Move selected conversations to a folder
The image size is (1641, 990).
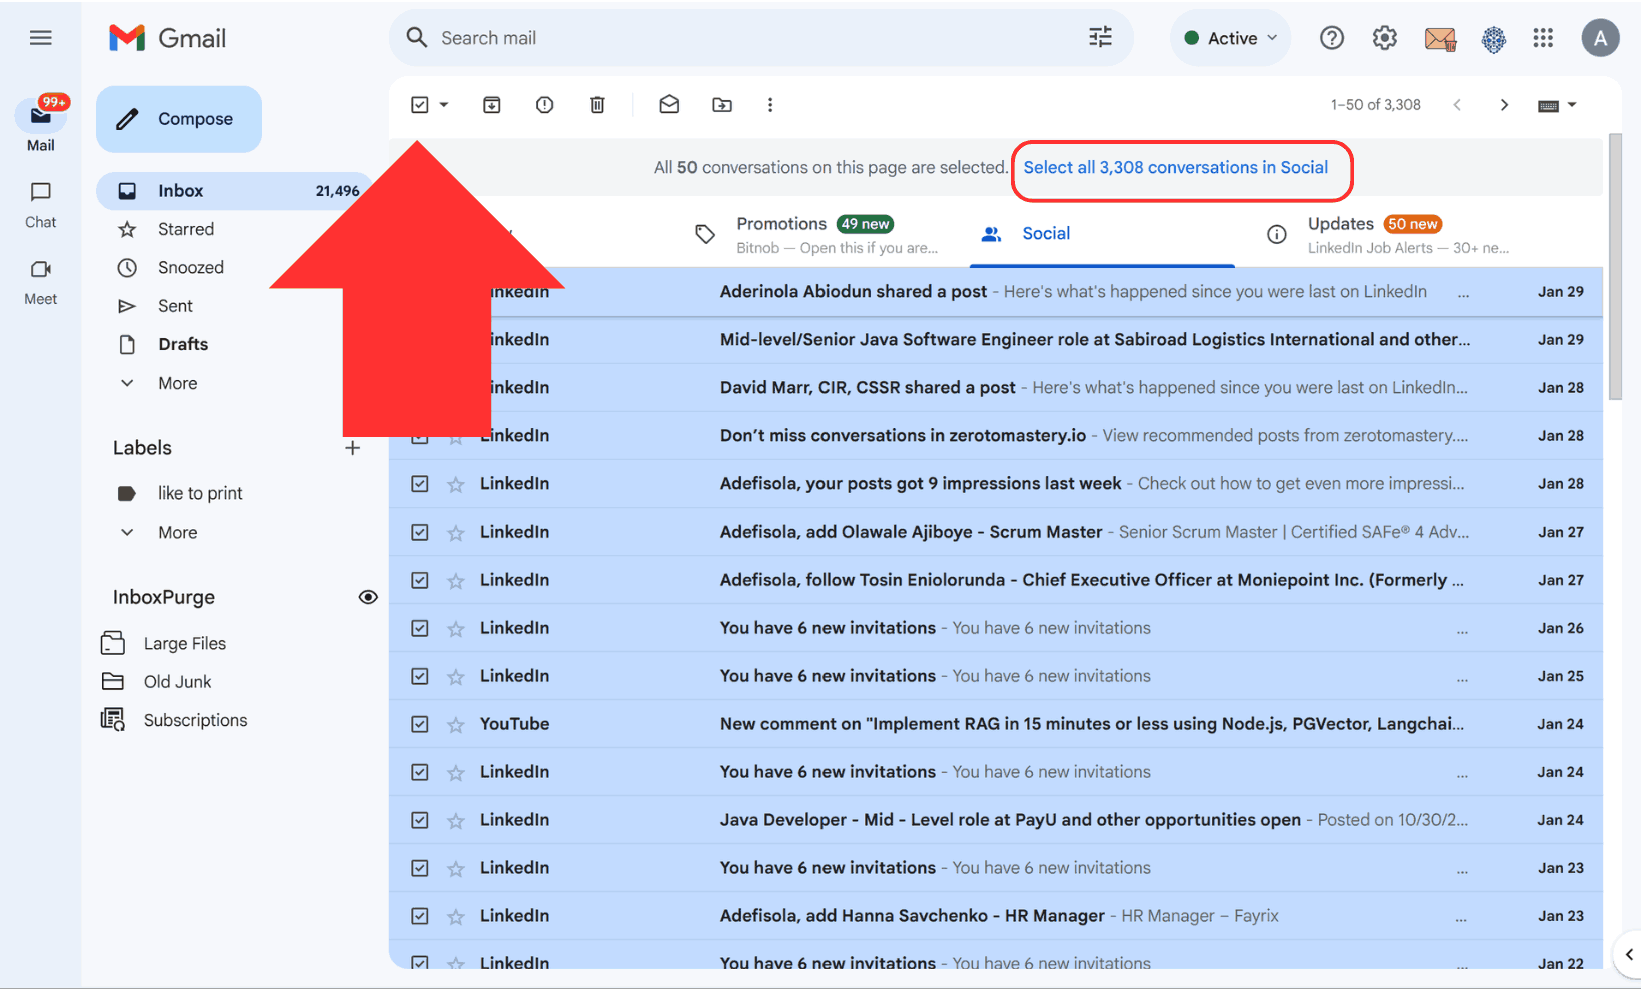pyautogui.click(x=722, y=105)
